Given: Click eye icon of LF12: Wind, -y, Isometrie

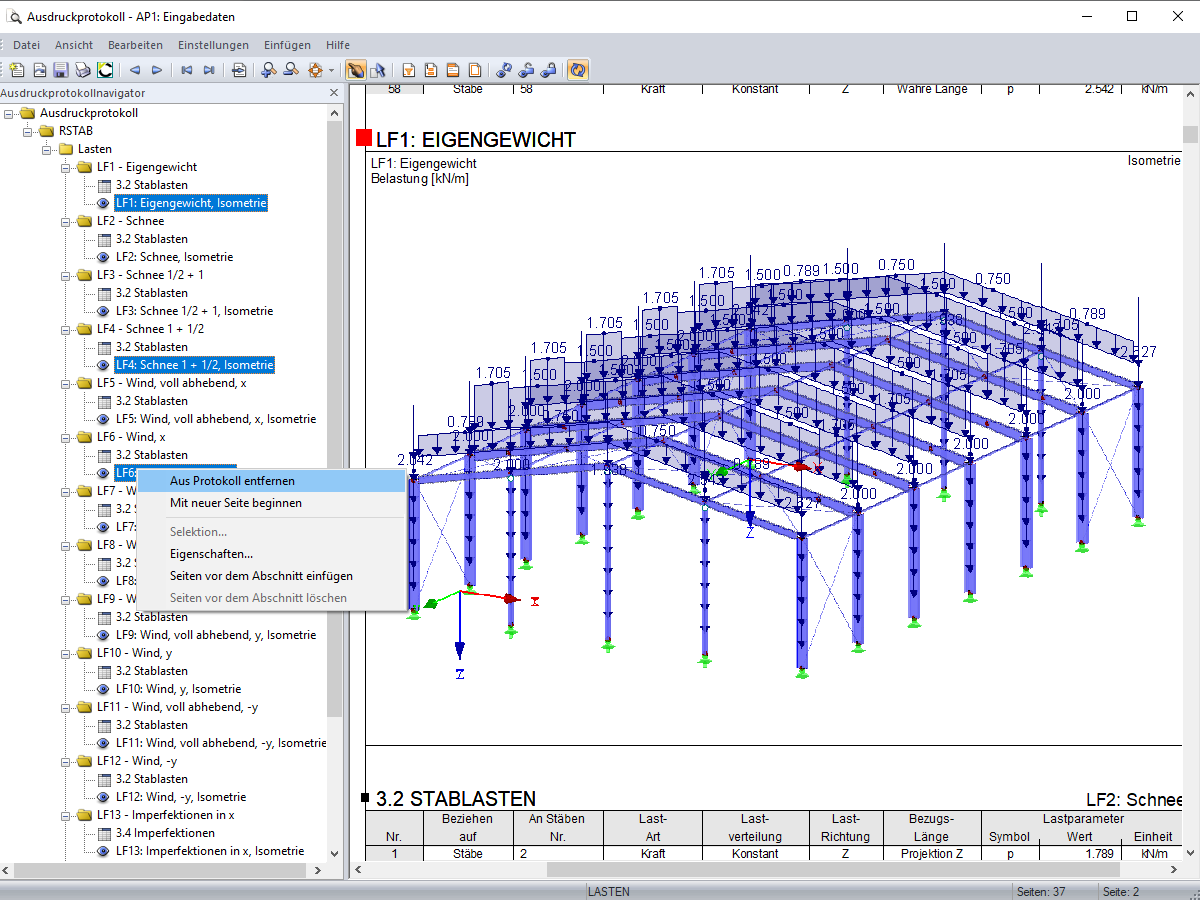Looking at the screenshot, I should click(104, 797).
